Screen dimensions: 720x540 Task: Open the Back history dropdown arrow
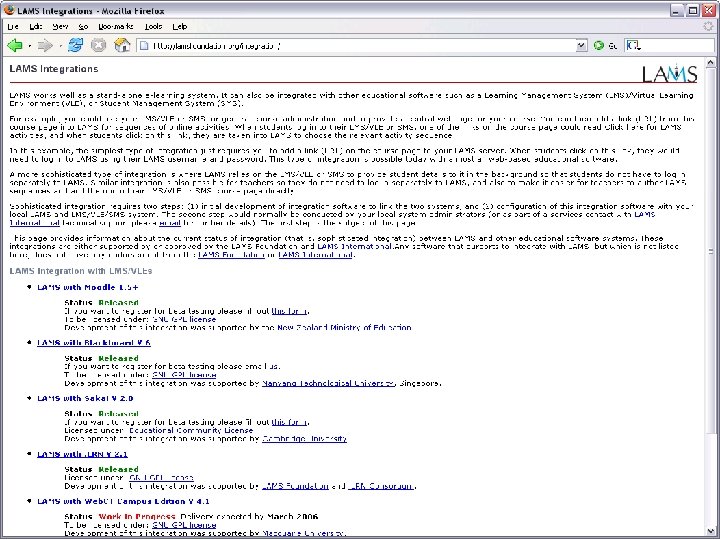point(29,46)
